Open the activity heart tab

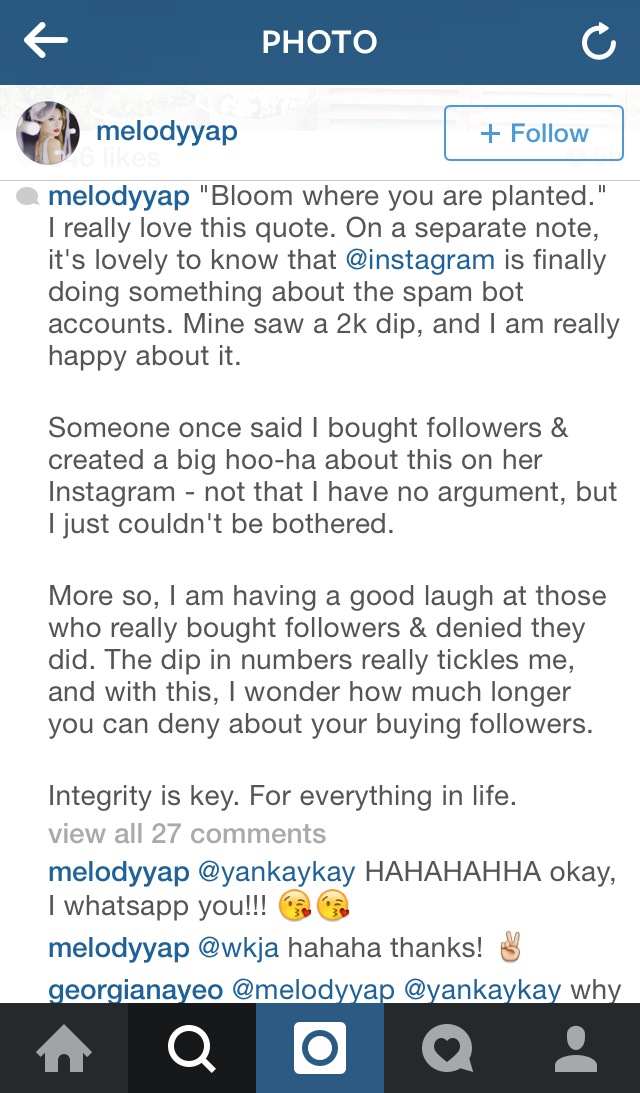coord(447,1048)
